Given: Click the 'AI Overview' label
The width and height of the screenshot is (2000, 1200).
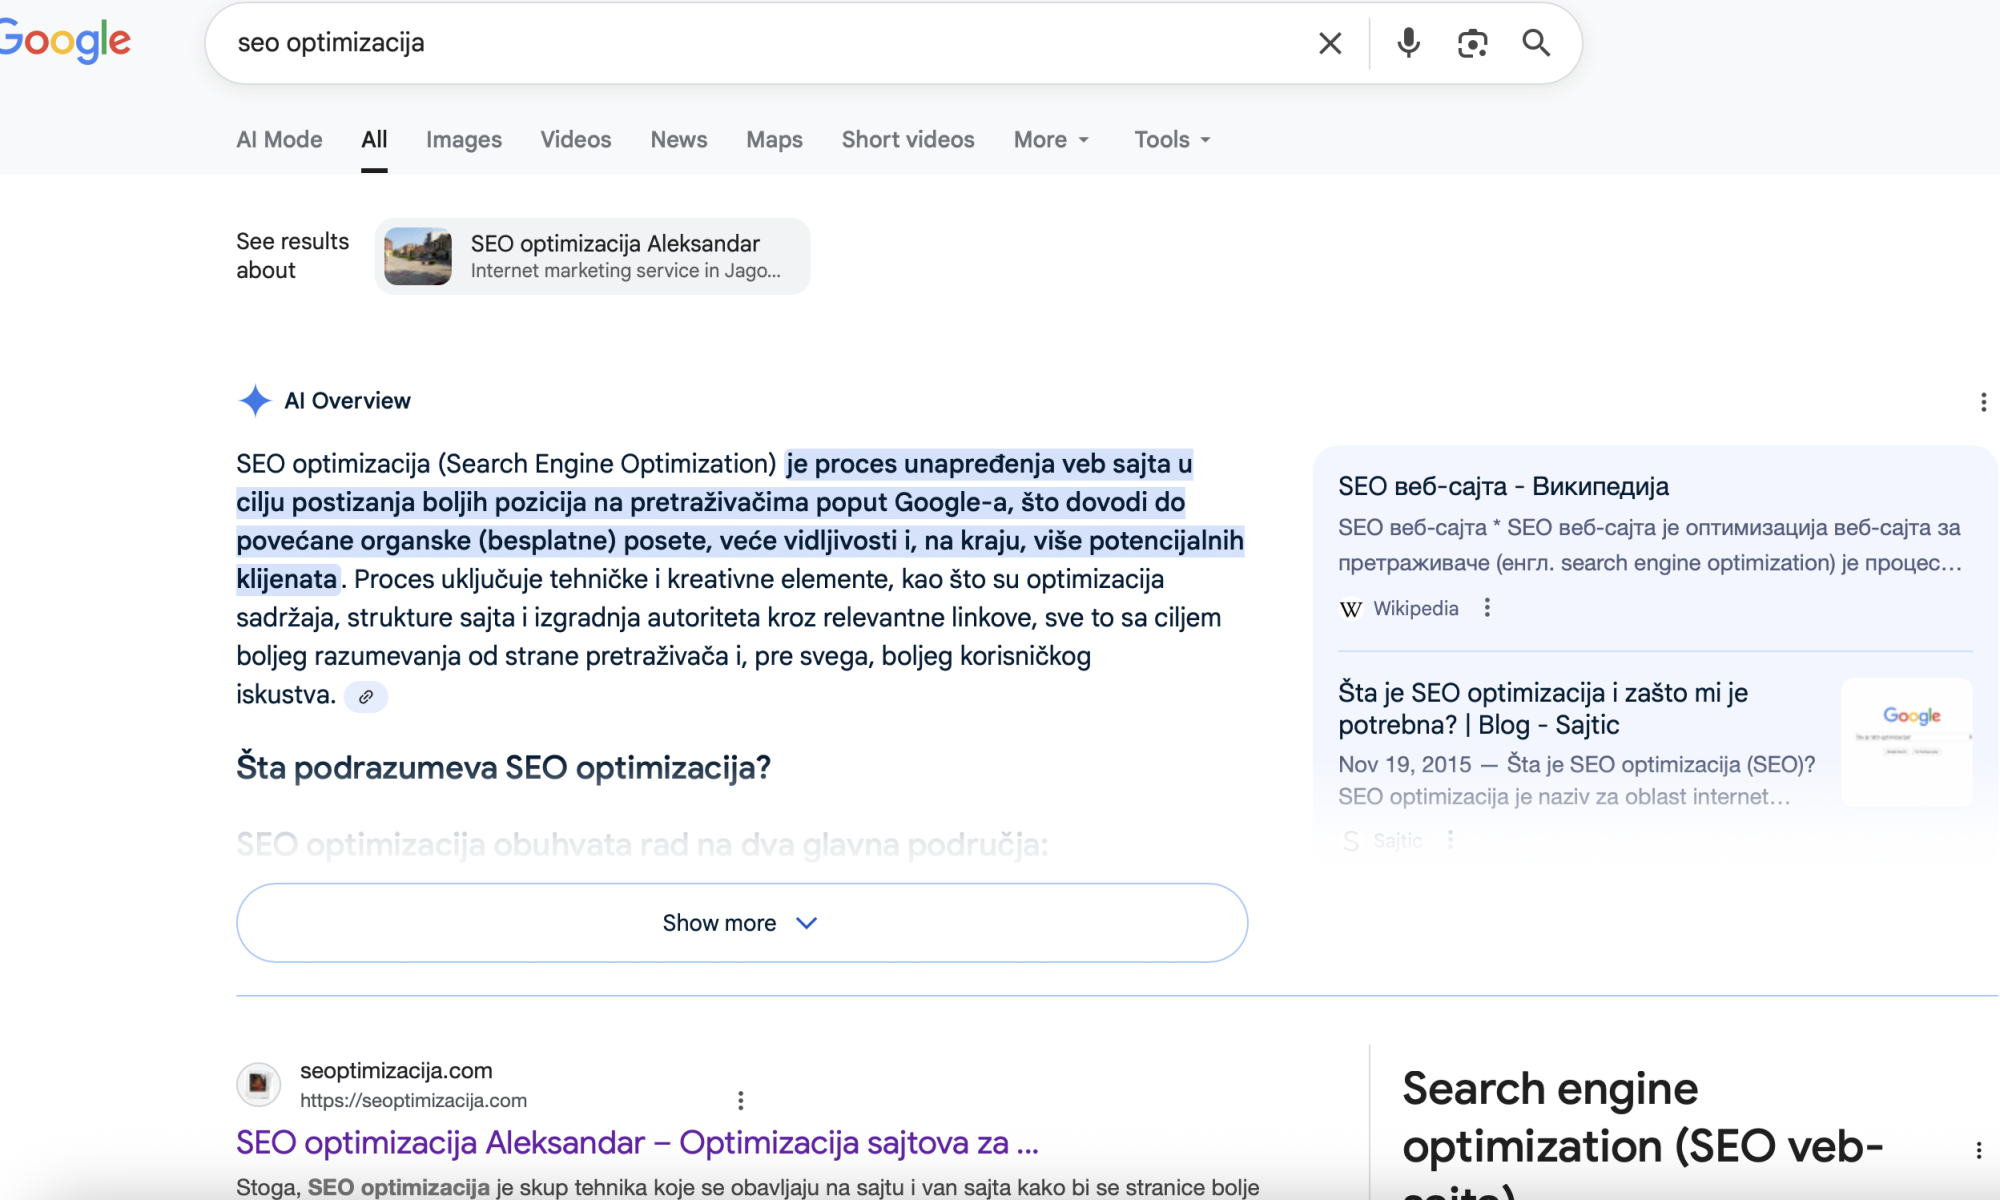Looking at the screenshot, I should point(347,401).
